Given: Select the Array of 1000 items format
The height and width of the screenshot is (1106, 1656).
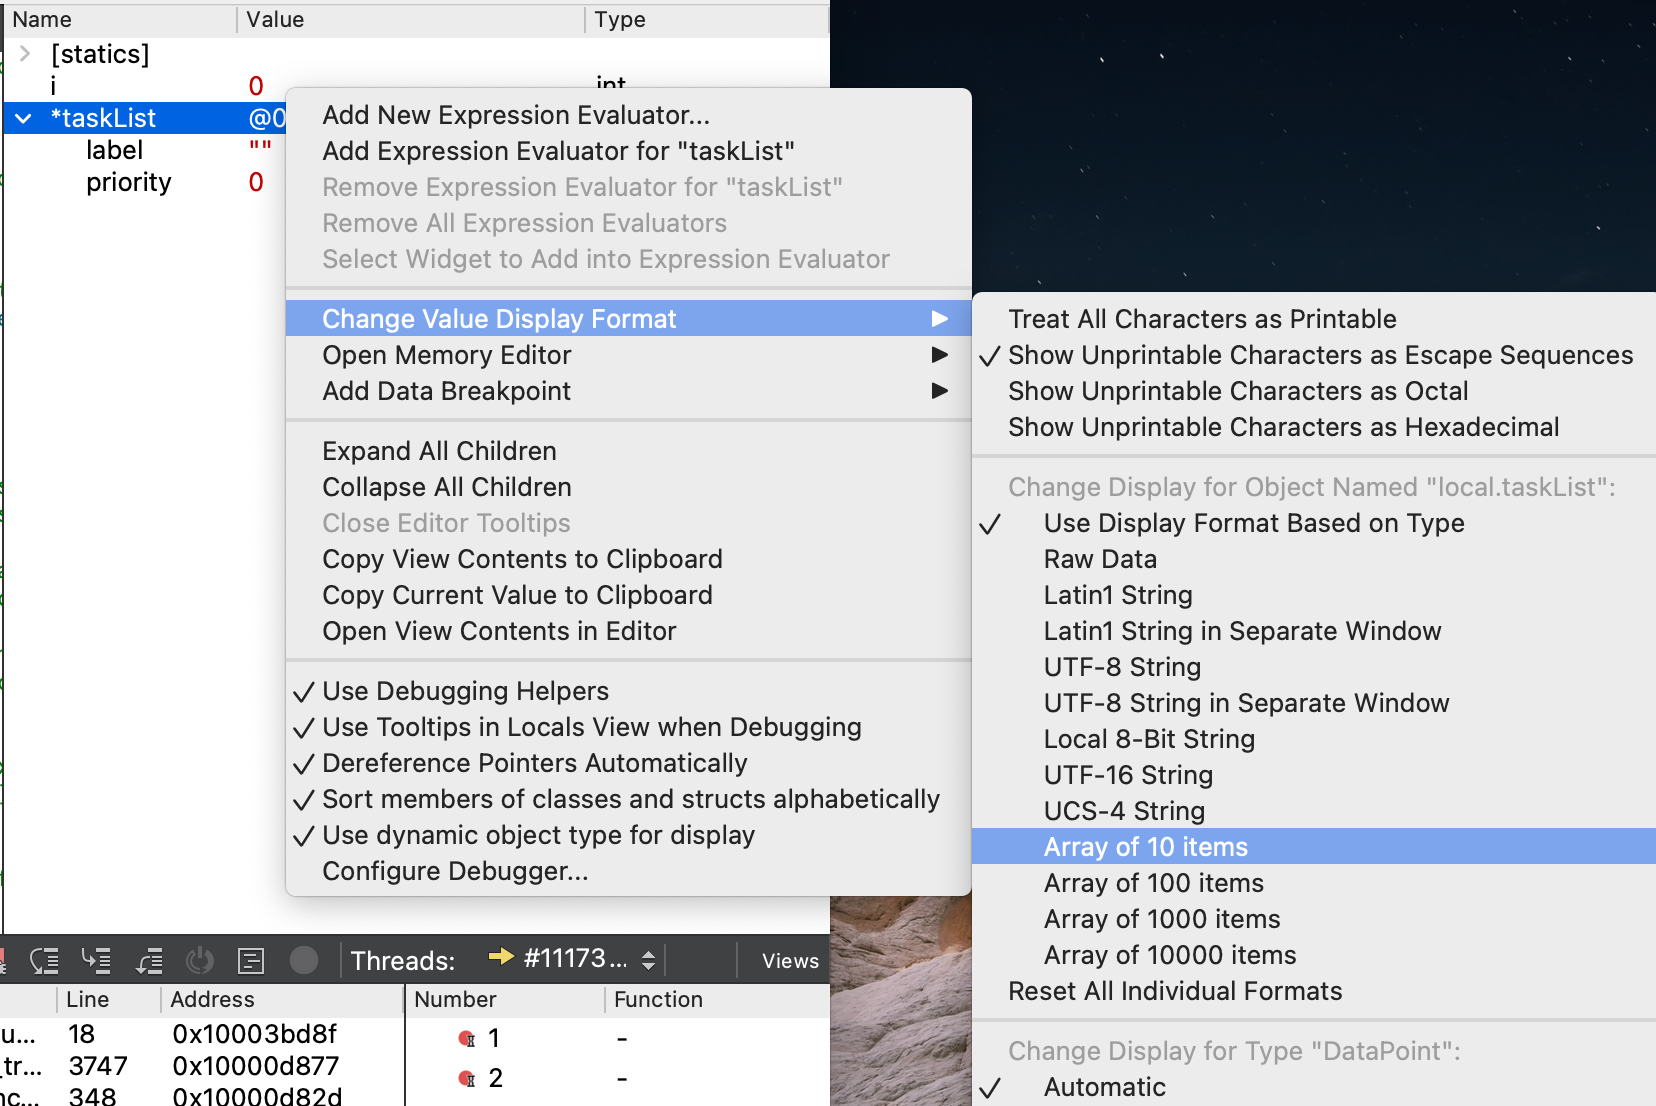Looking at the screenshot, I should (x=1161, y=918).
